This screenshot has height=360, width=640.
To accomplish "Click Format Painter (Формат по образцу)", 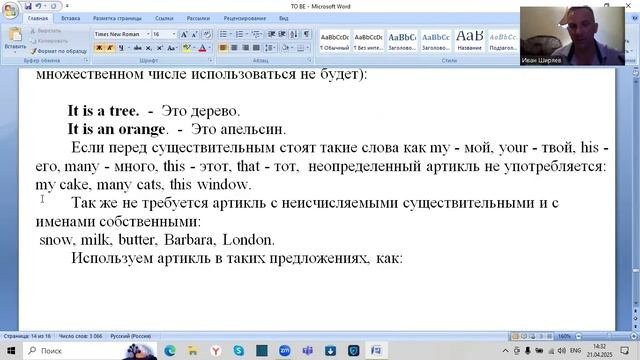I will [59, 51].
